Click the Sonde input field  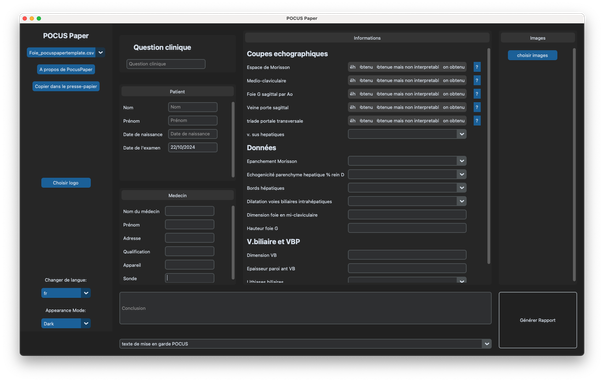click(190, 278)
